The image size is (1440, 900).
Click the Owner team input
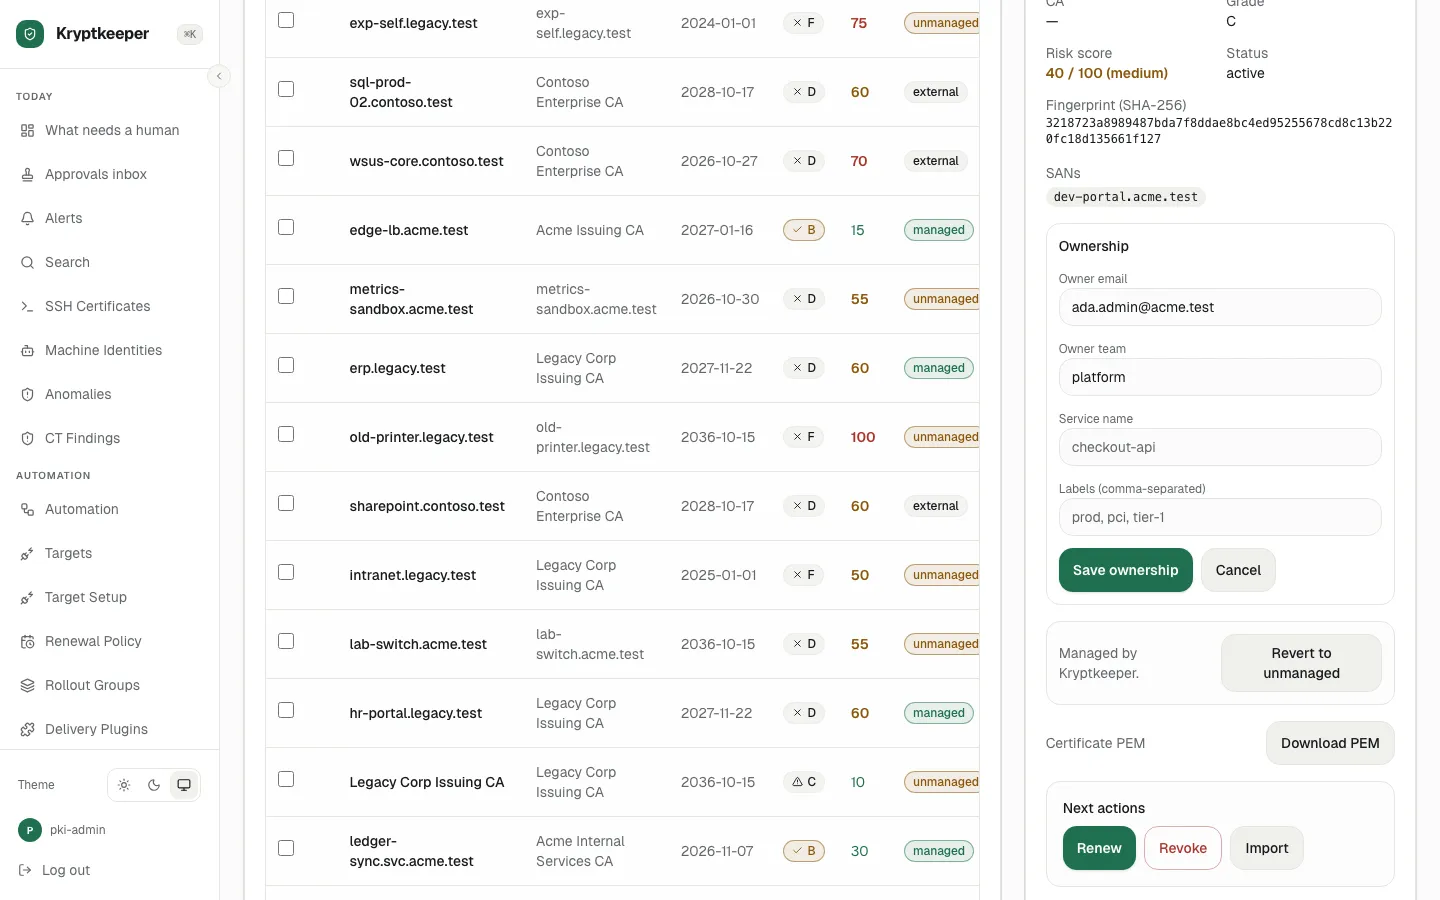pos(1220,377)
